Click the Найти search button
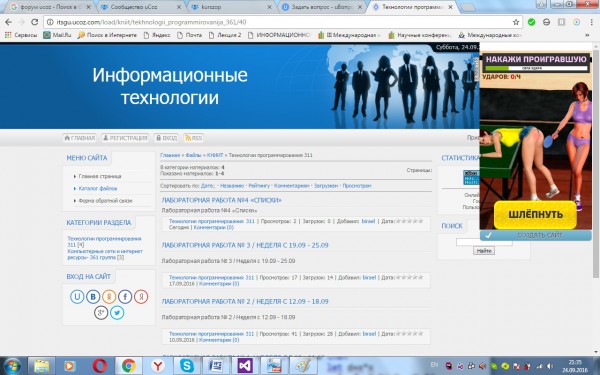 (484, 251)
